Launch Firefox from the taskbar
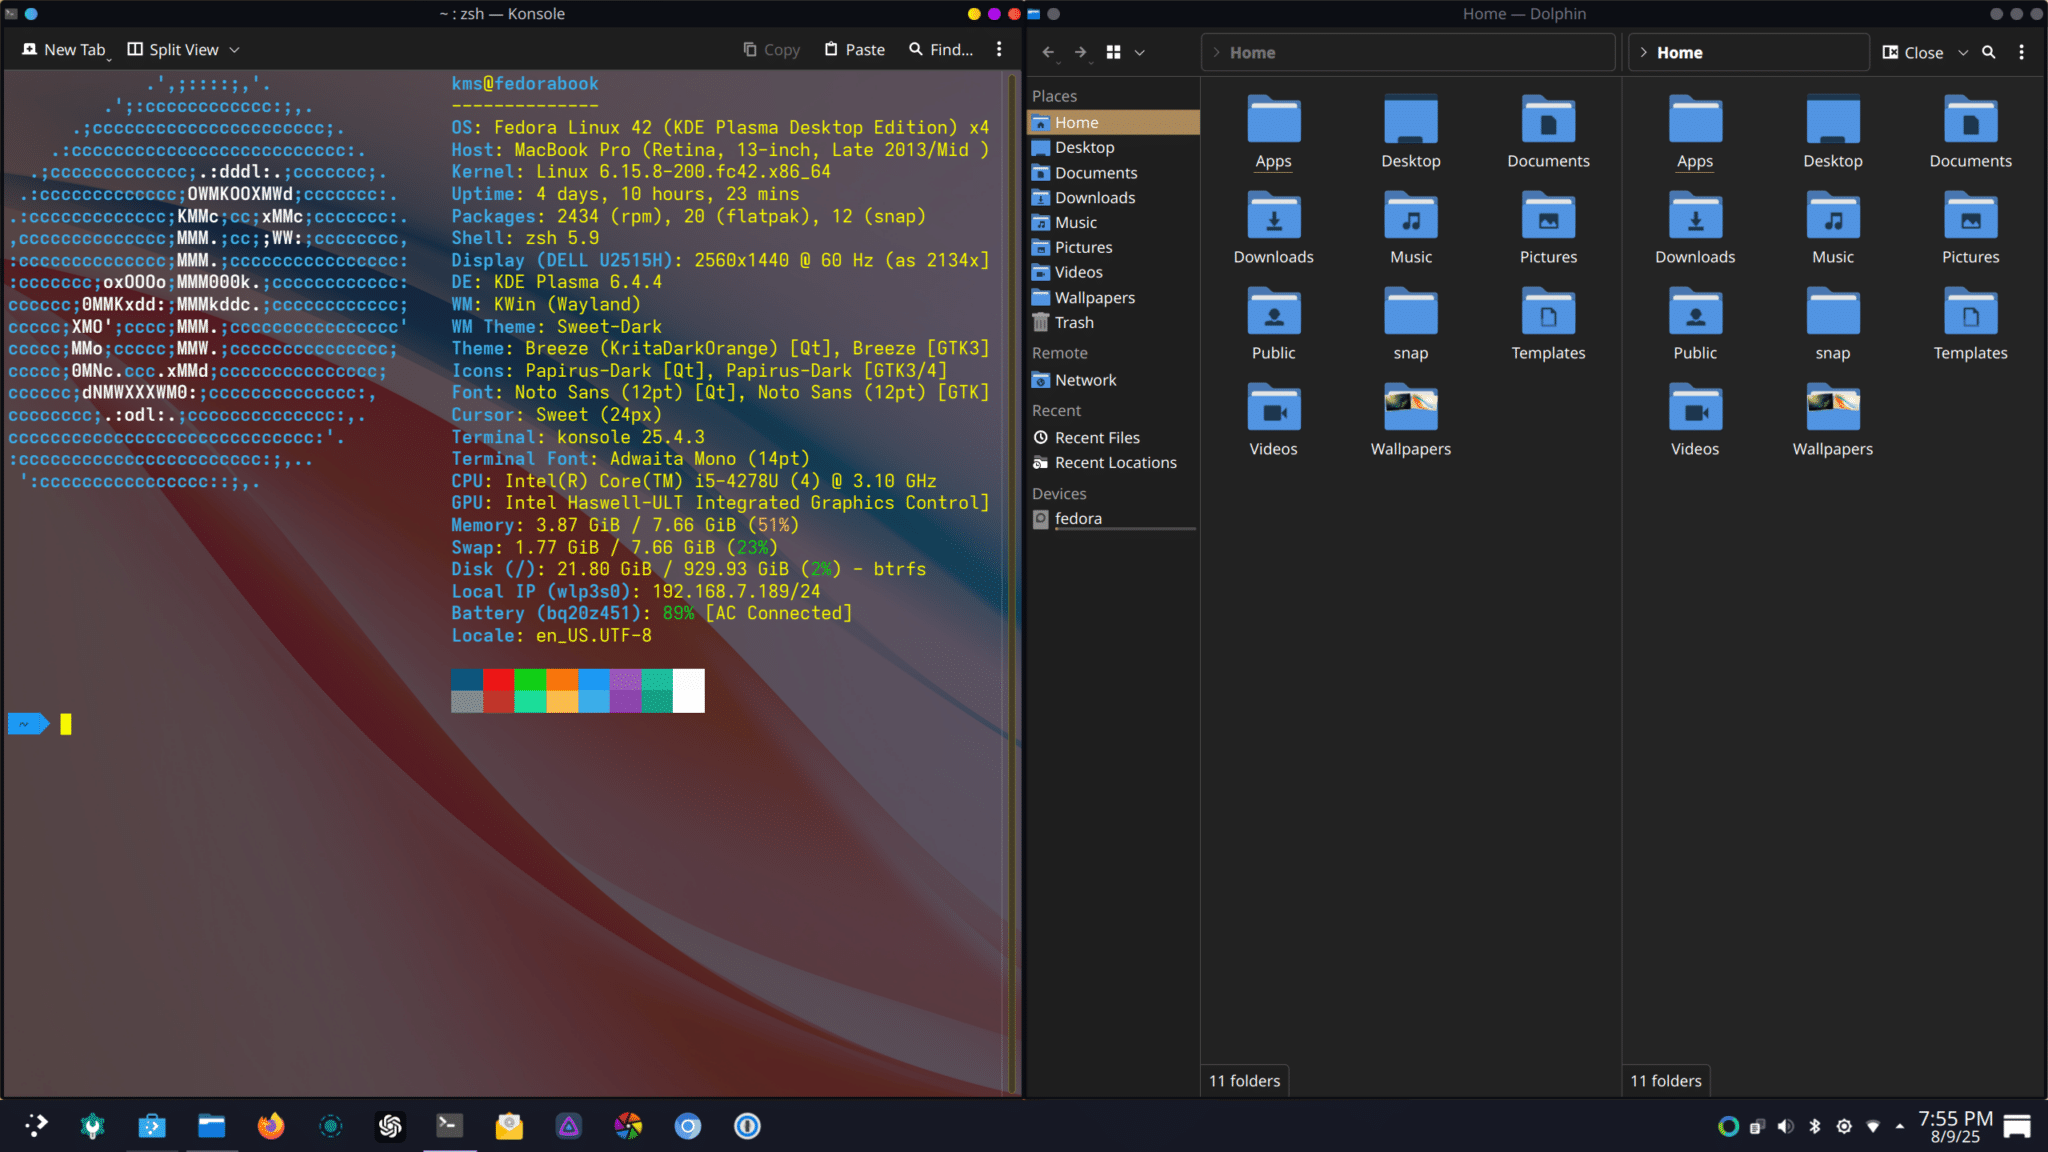 tap(270, 1126)
